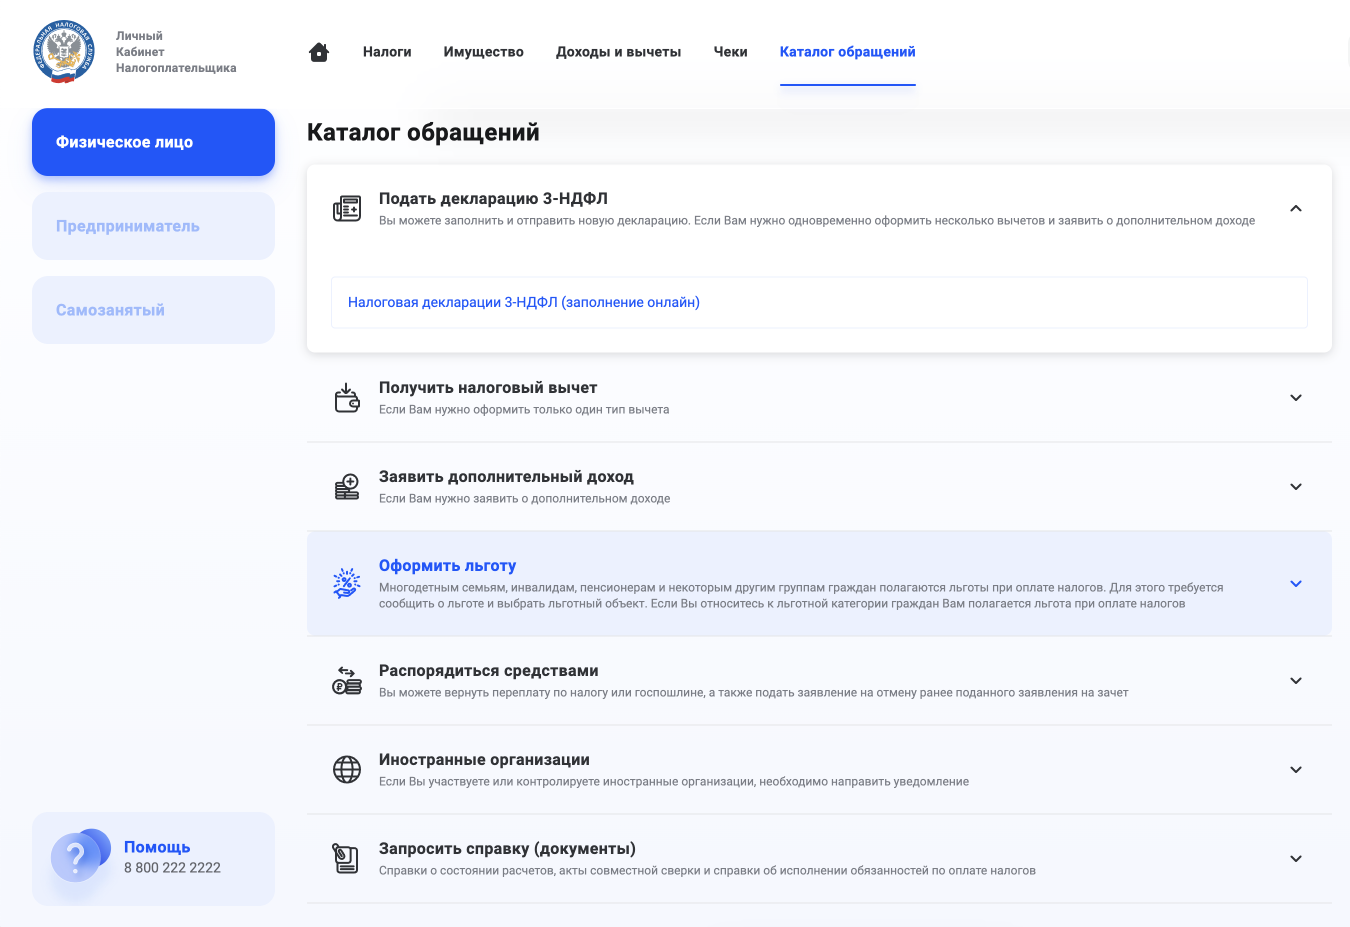The height and width of the screenshot is (927, 1350).
Task: Expand the Оформить льготу chevron
Action: click(x=1296, y=583)
